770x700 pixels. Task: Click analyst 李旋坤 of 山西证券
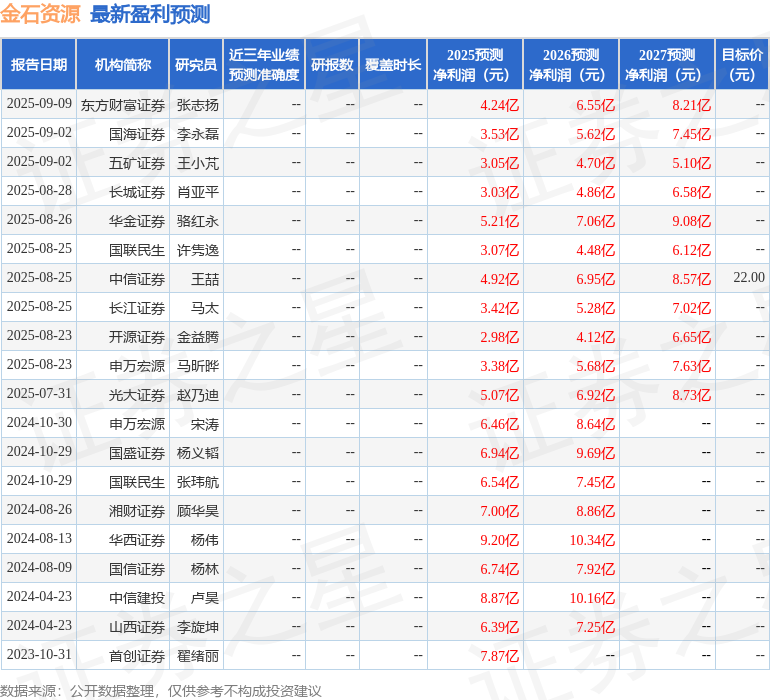click(197, 627)
